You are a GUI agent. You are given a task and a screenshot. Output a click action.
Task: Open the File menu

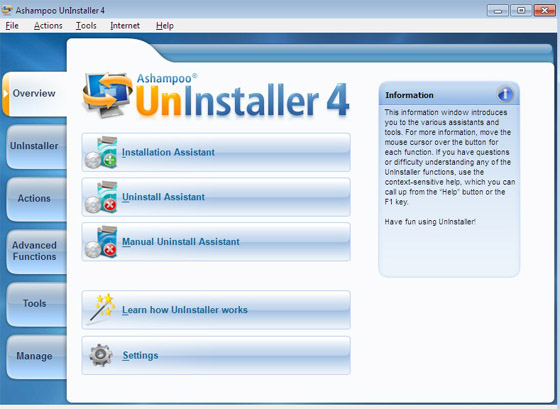pyautogui.click(x=12, y=26)
